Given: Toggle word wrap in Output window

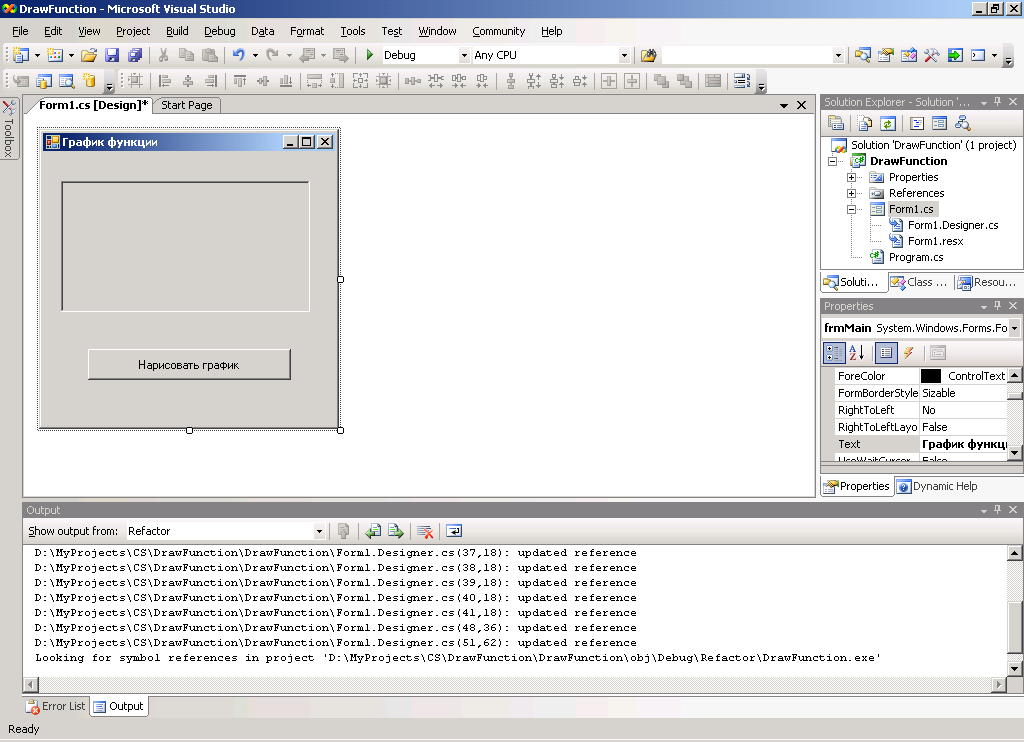Looking at the screenshot, I should 454,531.
